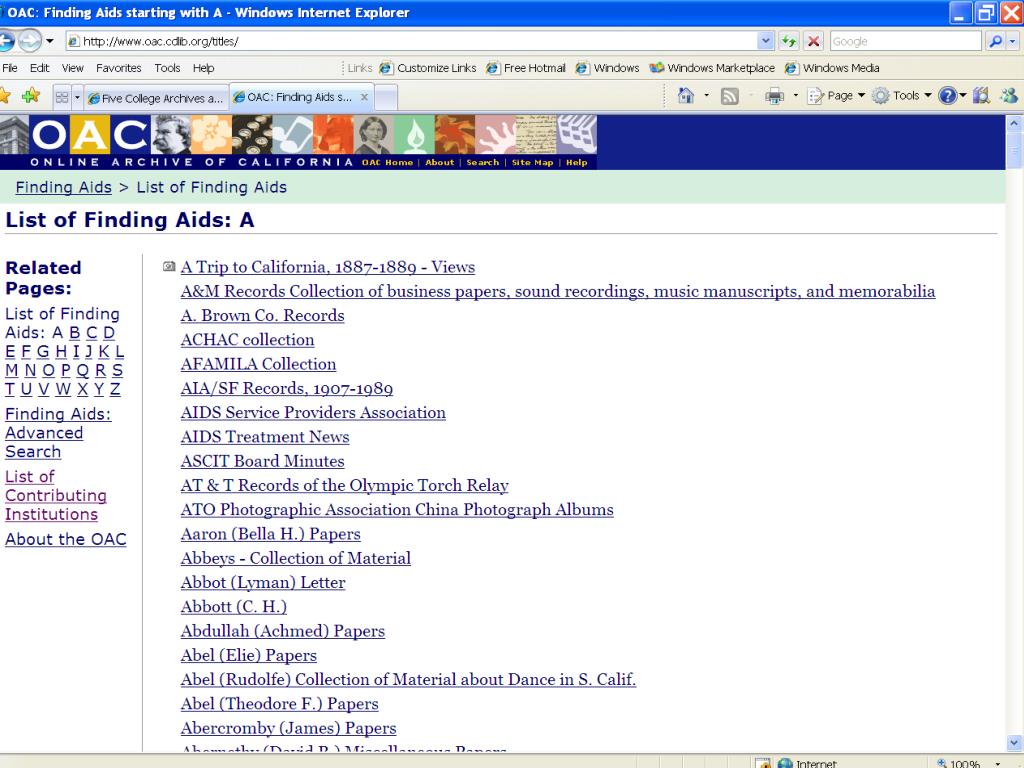The height and width of the screenshot is (768, 1024).
Task: Click the browser Forward arrow button
Action: pos(29,41)
